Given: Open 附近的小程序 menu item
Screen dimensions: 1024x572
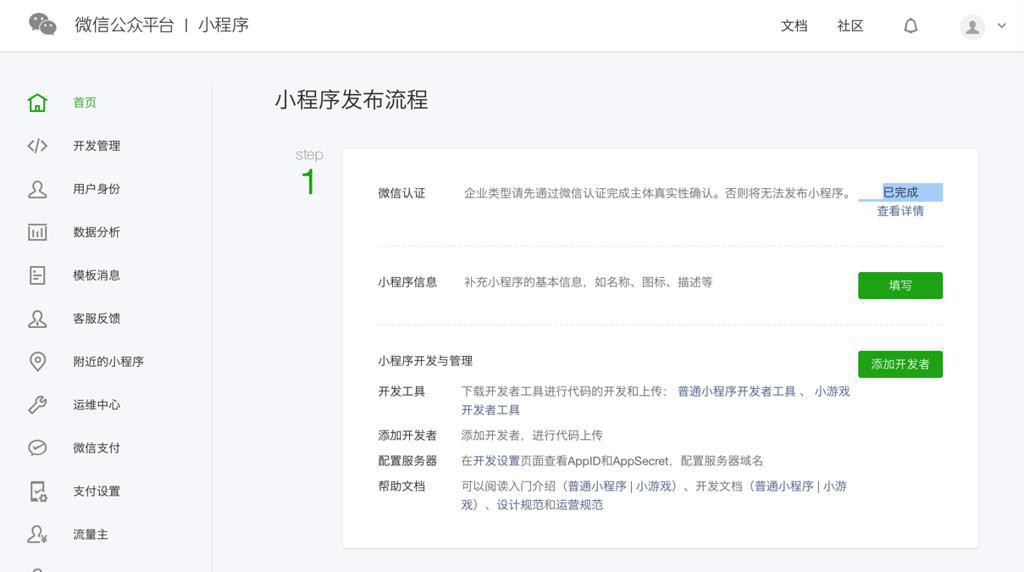Looking at the screenshot, I should 108,361.
